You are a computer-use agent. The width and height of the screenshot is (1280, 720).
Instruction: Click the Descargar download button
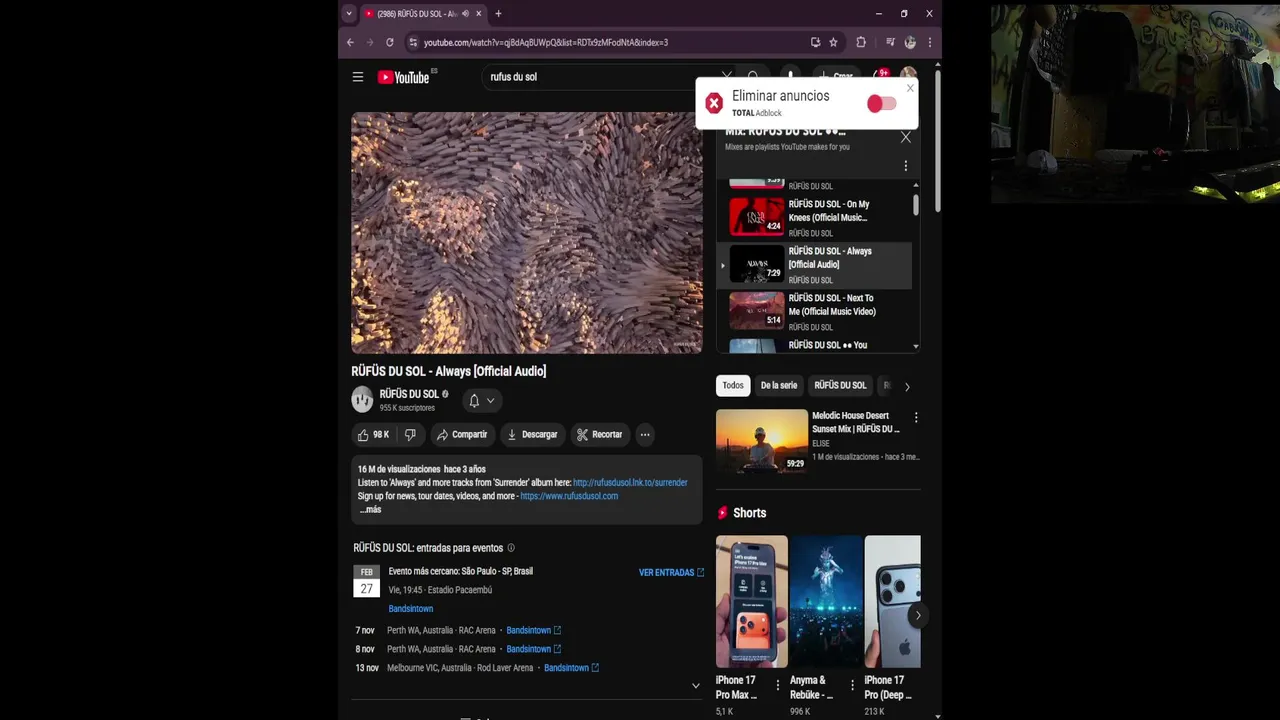(532, 434)
